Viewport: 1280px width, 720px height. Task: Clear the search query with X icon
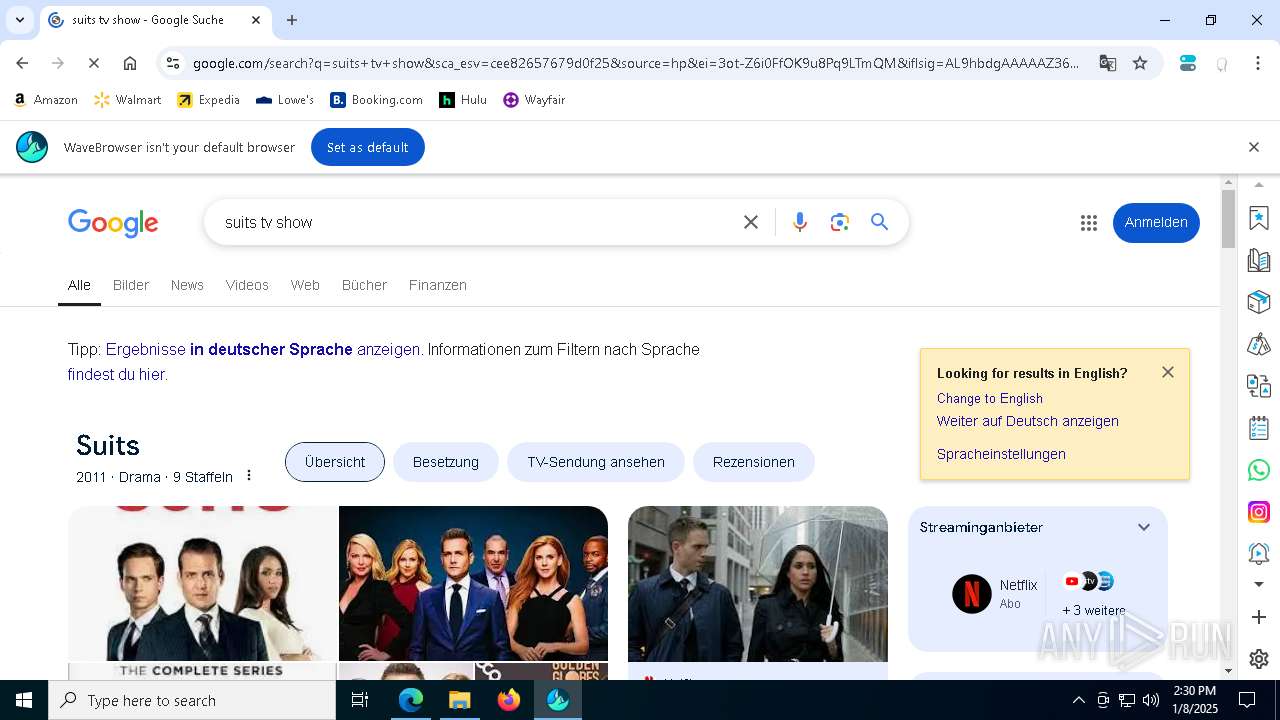click(x=751, y=222)
